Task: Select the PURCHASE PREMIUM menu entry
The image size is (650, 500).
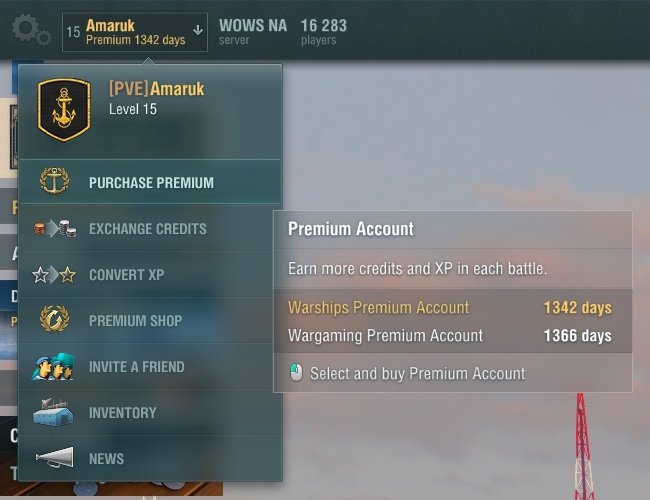Action: pos(150,182)
